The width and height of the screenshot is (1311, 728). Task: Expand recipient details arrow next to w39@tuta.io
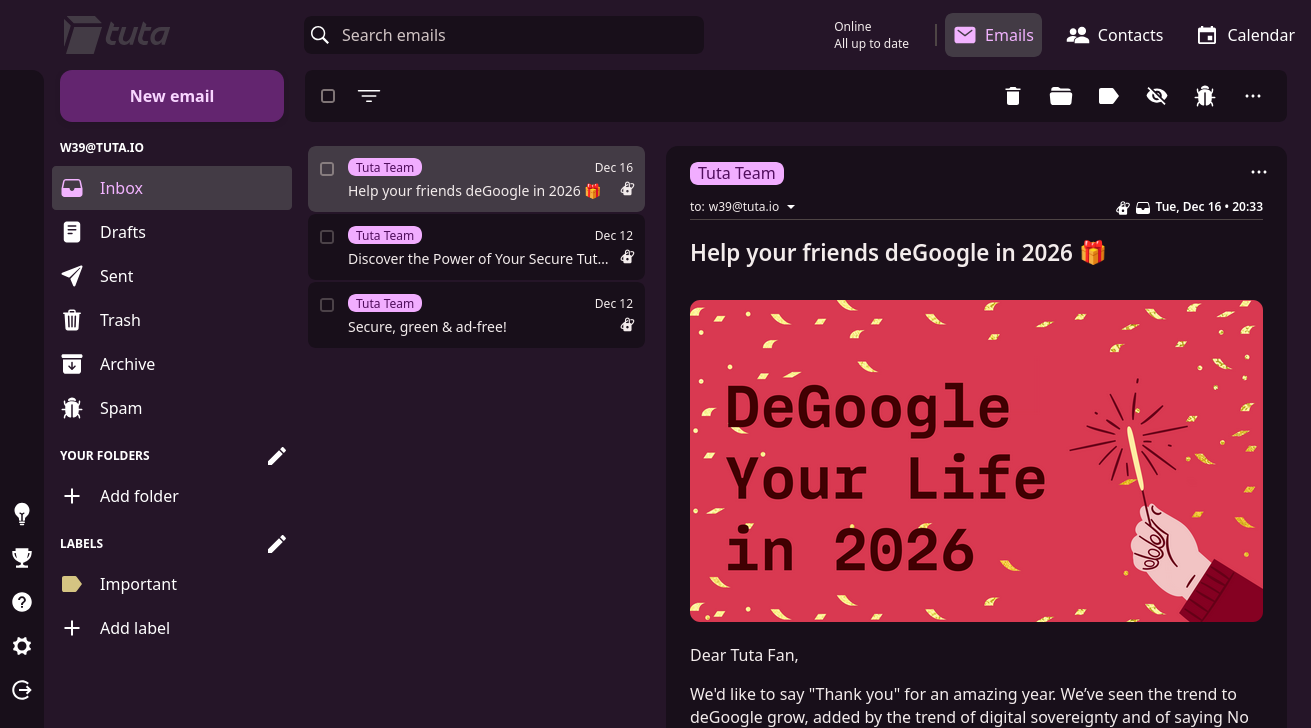pos(791,207)
